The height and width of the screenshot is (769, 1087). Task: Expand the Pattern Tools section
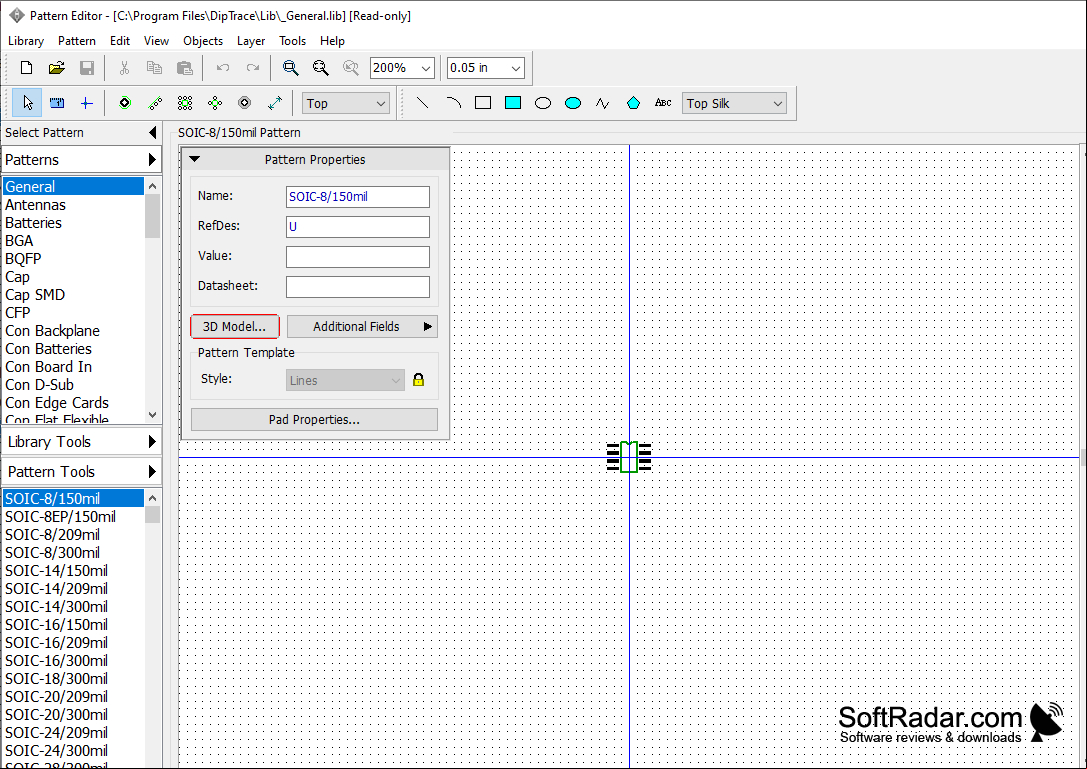tap(82, 472)
